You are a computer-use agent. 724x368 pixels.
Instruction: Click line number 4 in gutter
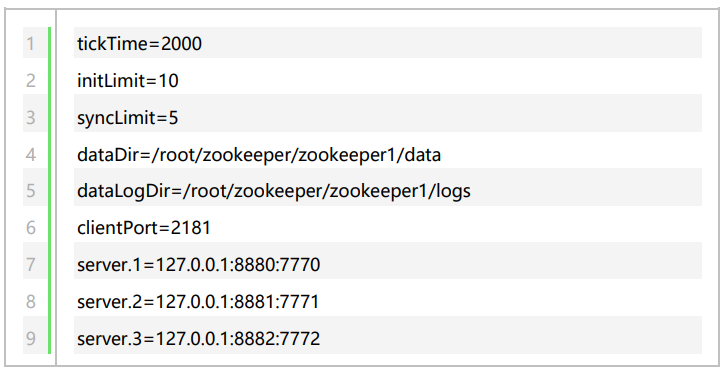click(x=31, y=155)
